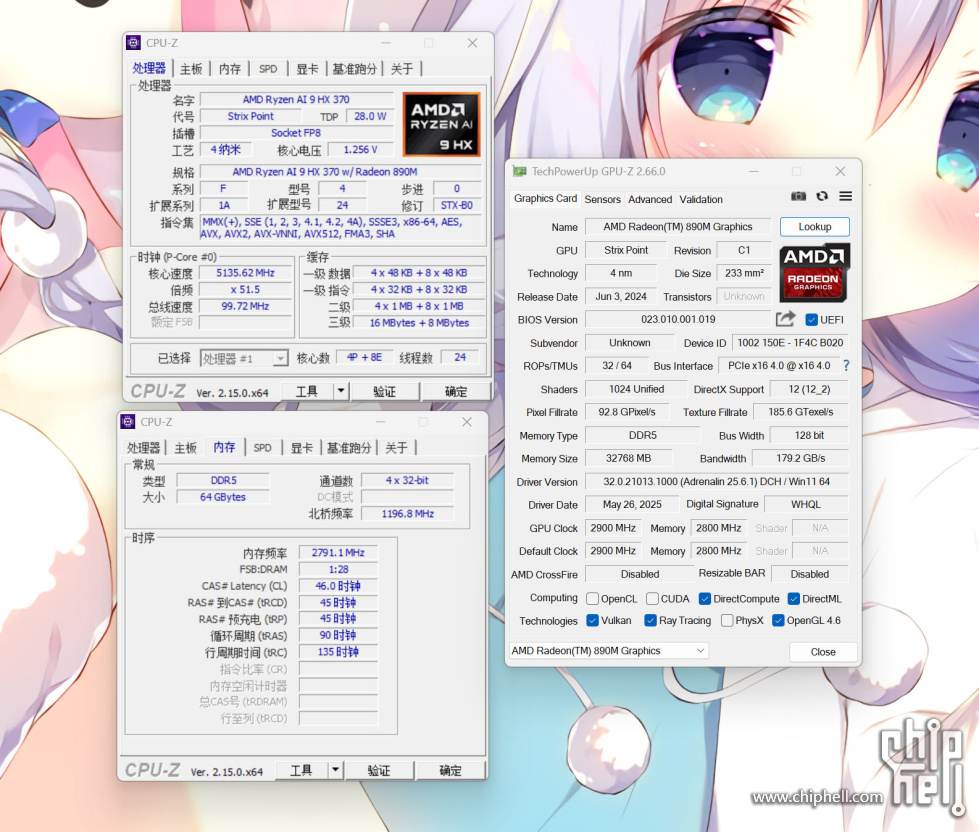Image resolution: width=979 pixels, height=832 pixels.
Task: Open the 基准跑分 tab in top CPU-Z window
Action: tap(354, 69)
